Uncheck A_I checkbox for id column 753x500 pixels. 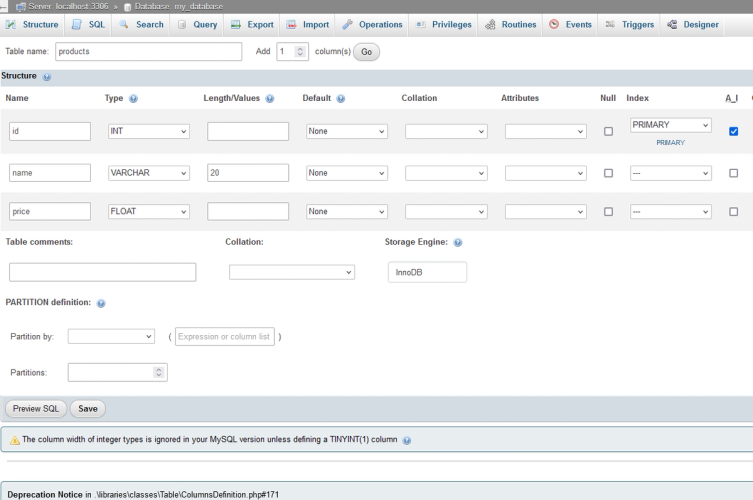pos(733,131)
